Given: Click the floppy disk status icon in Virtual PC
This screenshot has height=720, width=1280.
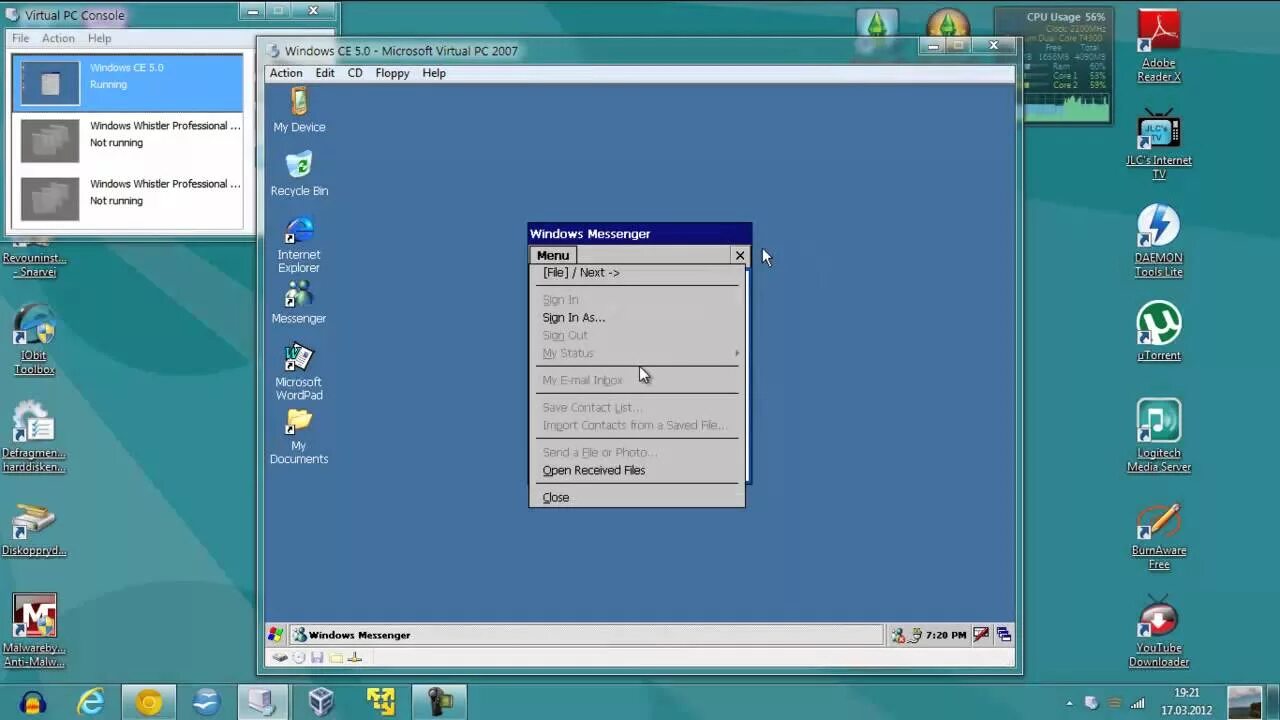Looking at the screenshot, I should tap(317, 657).
